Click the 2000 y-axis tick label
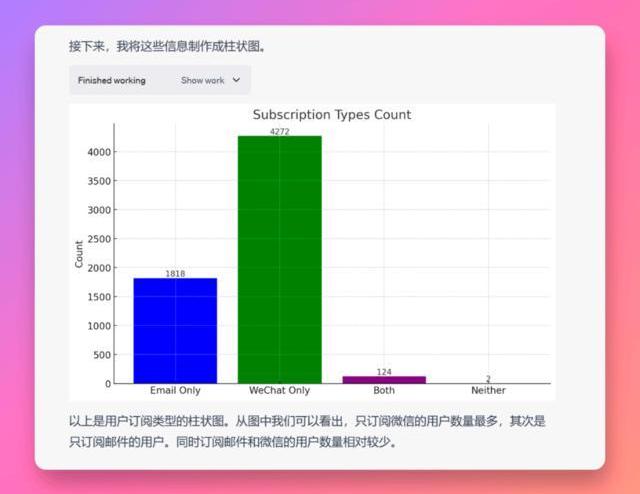Viewport: 640px width, 494px height. (97, 268)
